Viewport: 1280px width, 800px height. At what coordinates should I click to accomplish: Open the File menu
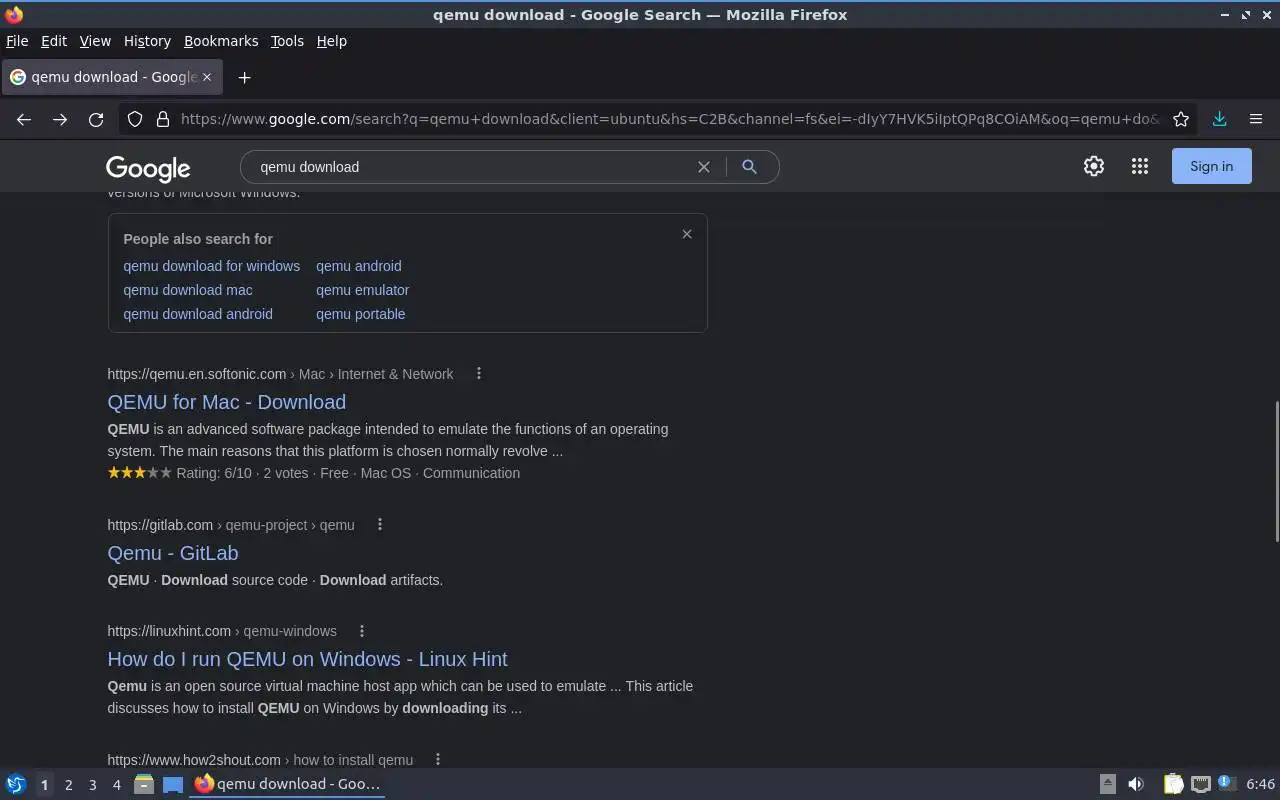[17, 41]
